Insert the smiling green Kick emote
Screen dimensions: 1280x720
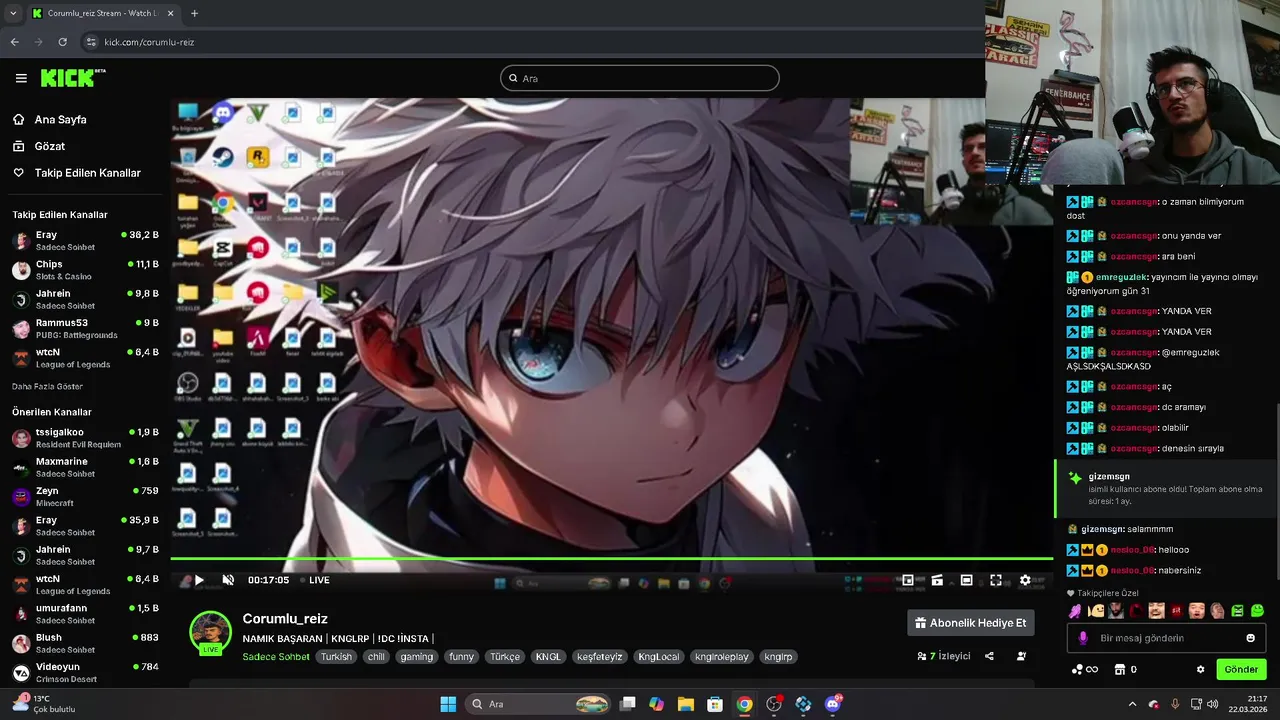(1258, 611)
